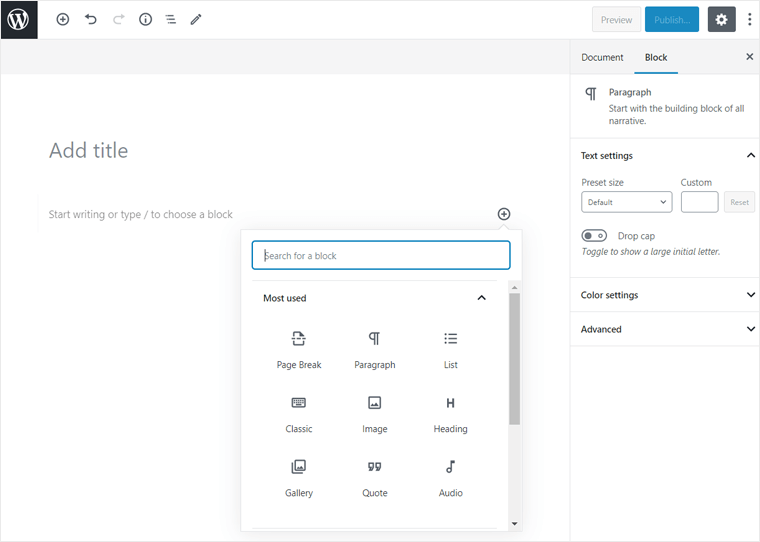
Task: Click the Search for a block field
Action: 381,255
